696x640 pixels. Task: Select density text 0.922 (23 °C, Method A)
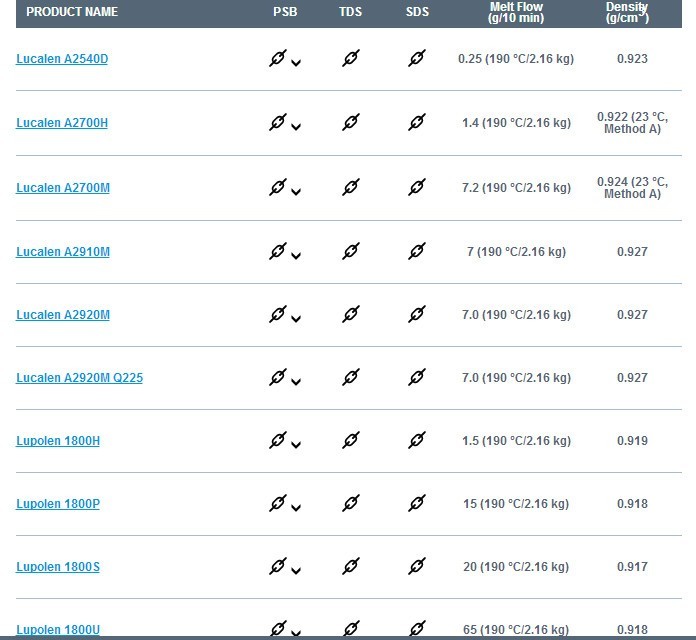[x=633, y=123]
